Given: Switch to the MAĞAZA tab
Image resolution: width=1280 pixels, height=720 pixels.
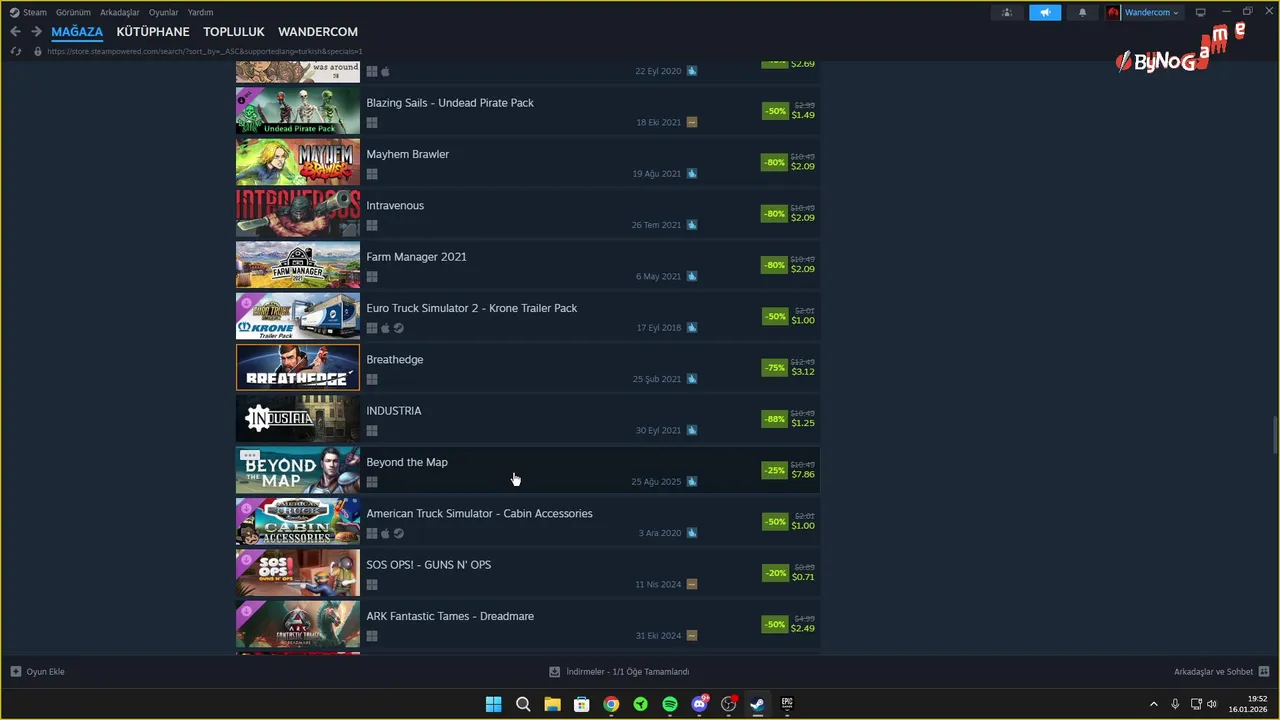Looking at the screenshot, I should [x=77, y=32].
